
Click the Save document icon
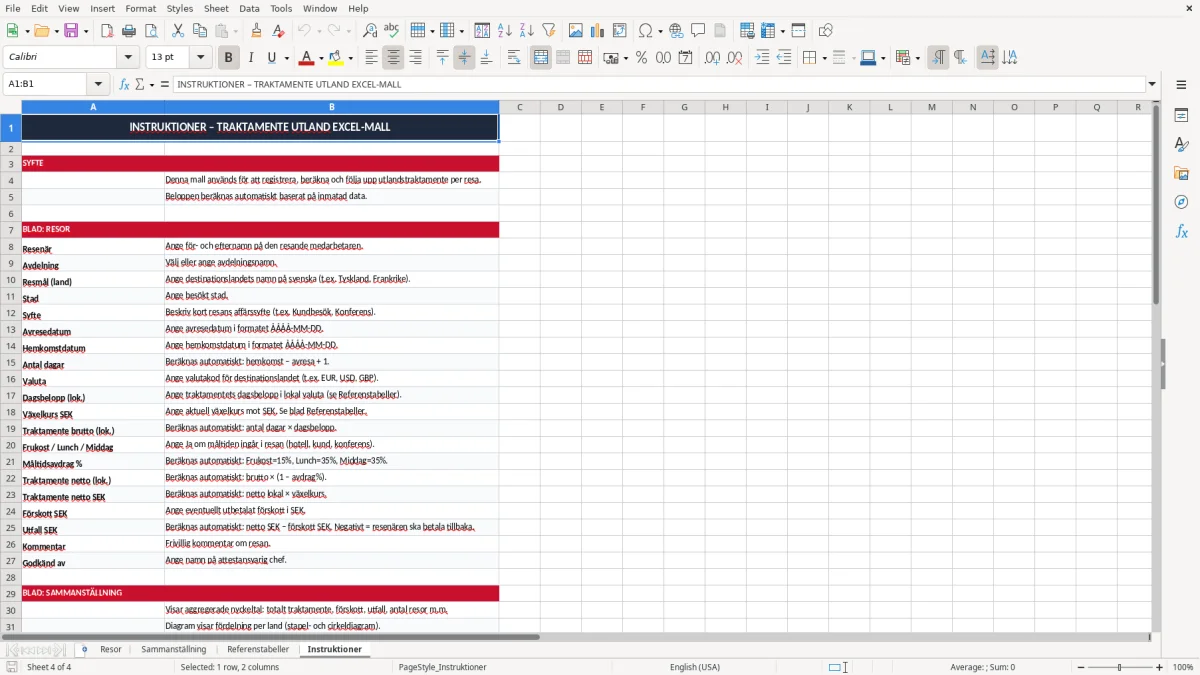71,31
